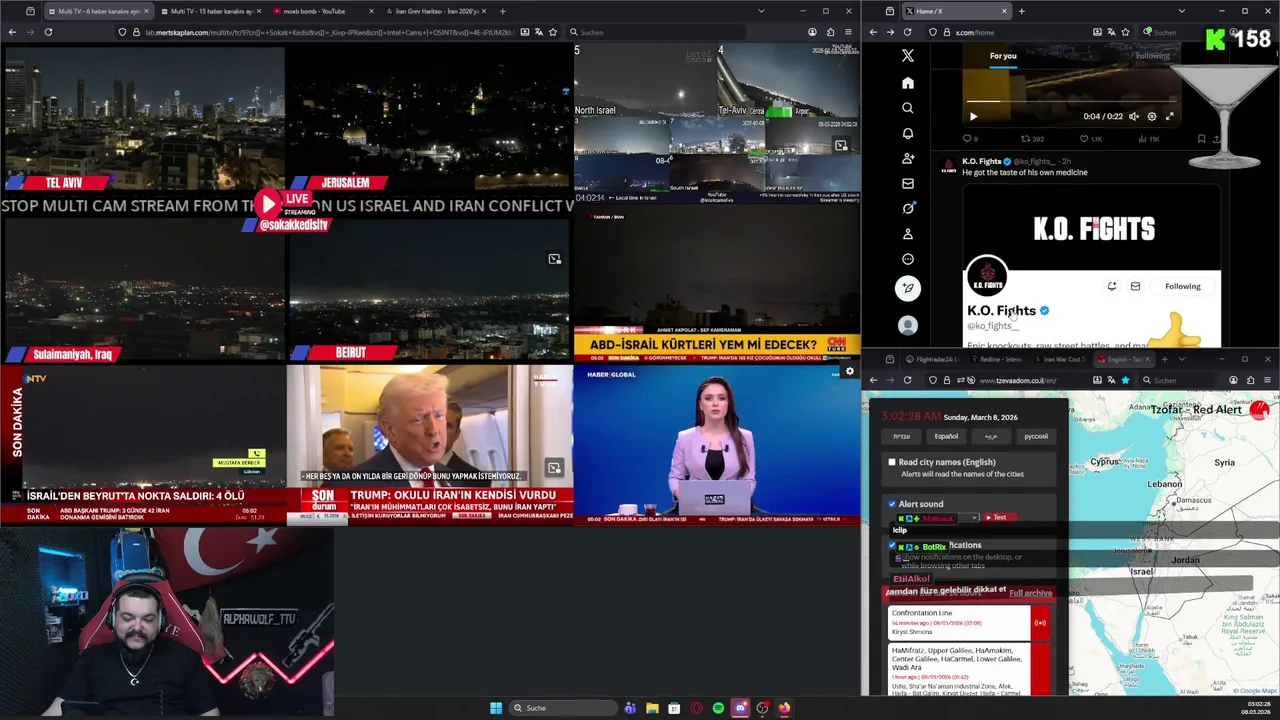Switch to Multi TV 15 haber kanalını tab
1280x720 pixels.
[x=209, y=11]
